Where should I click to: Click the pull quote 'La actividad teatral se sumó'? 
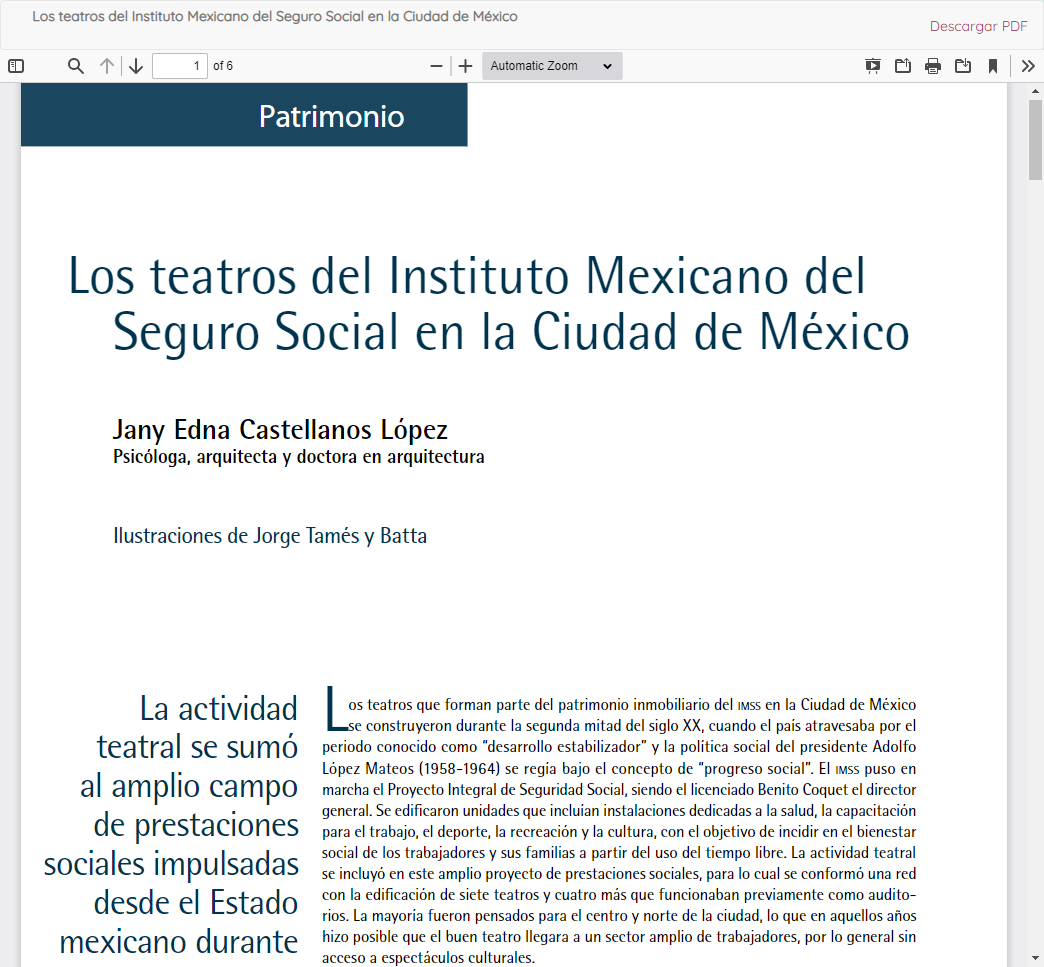pyautogui.click(x=197, y=728)
